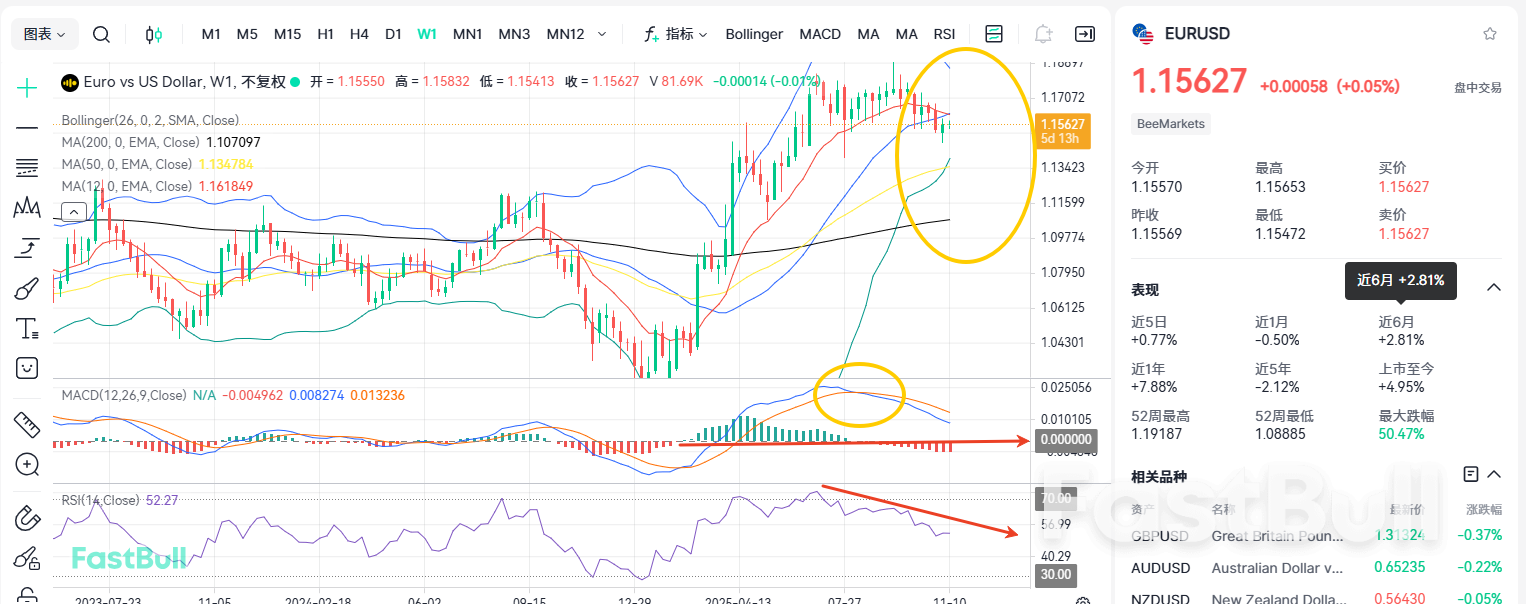Open the chart layout split icon
The image size is (1526, 604).
click(994, 33)
